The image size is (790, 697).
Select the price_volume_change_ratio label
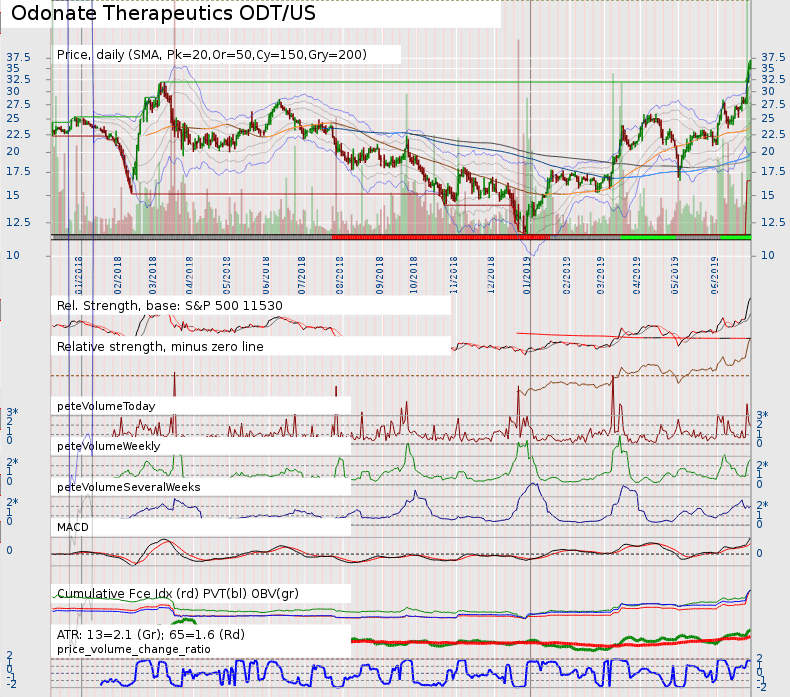tap(134, 649)
